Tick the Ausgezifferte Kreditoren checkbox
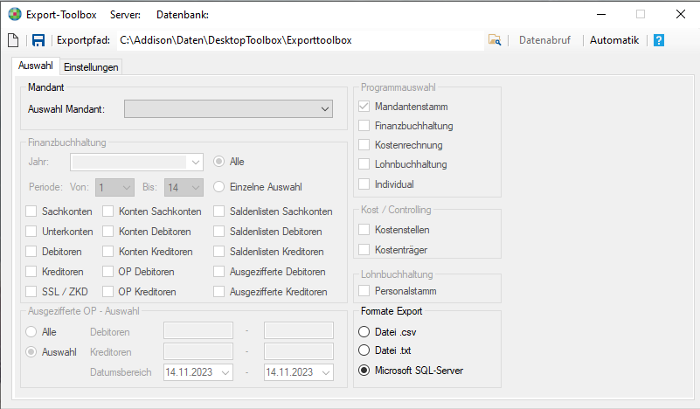This screenshot has height=409, width=700. pos(219,292)
